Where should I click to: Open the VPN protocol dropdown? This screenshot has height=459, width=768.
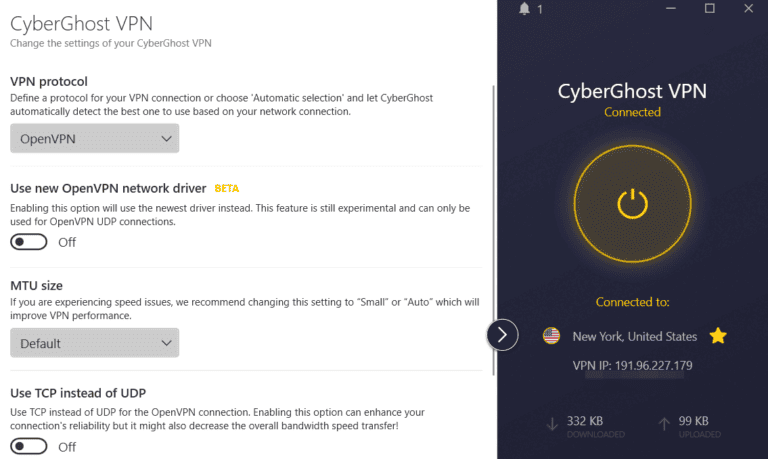tap(95, 139)
